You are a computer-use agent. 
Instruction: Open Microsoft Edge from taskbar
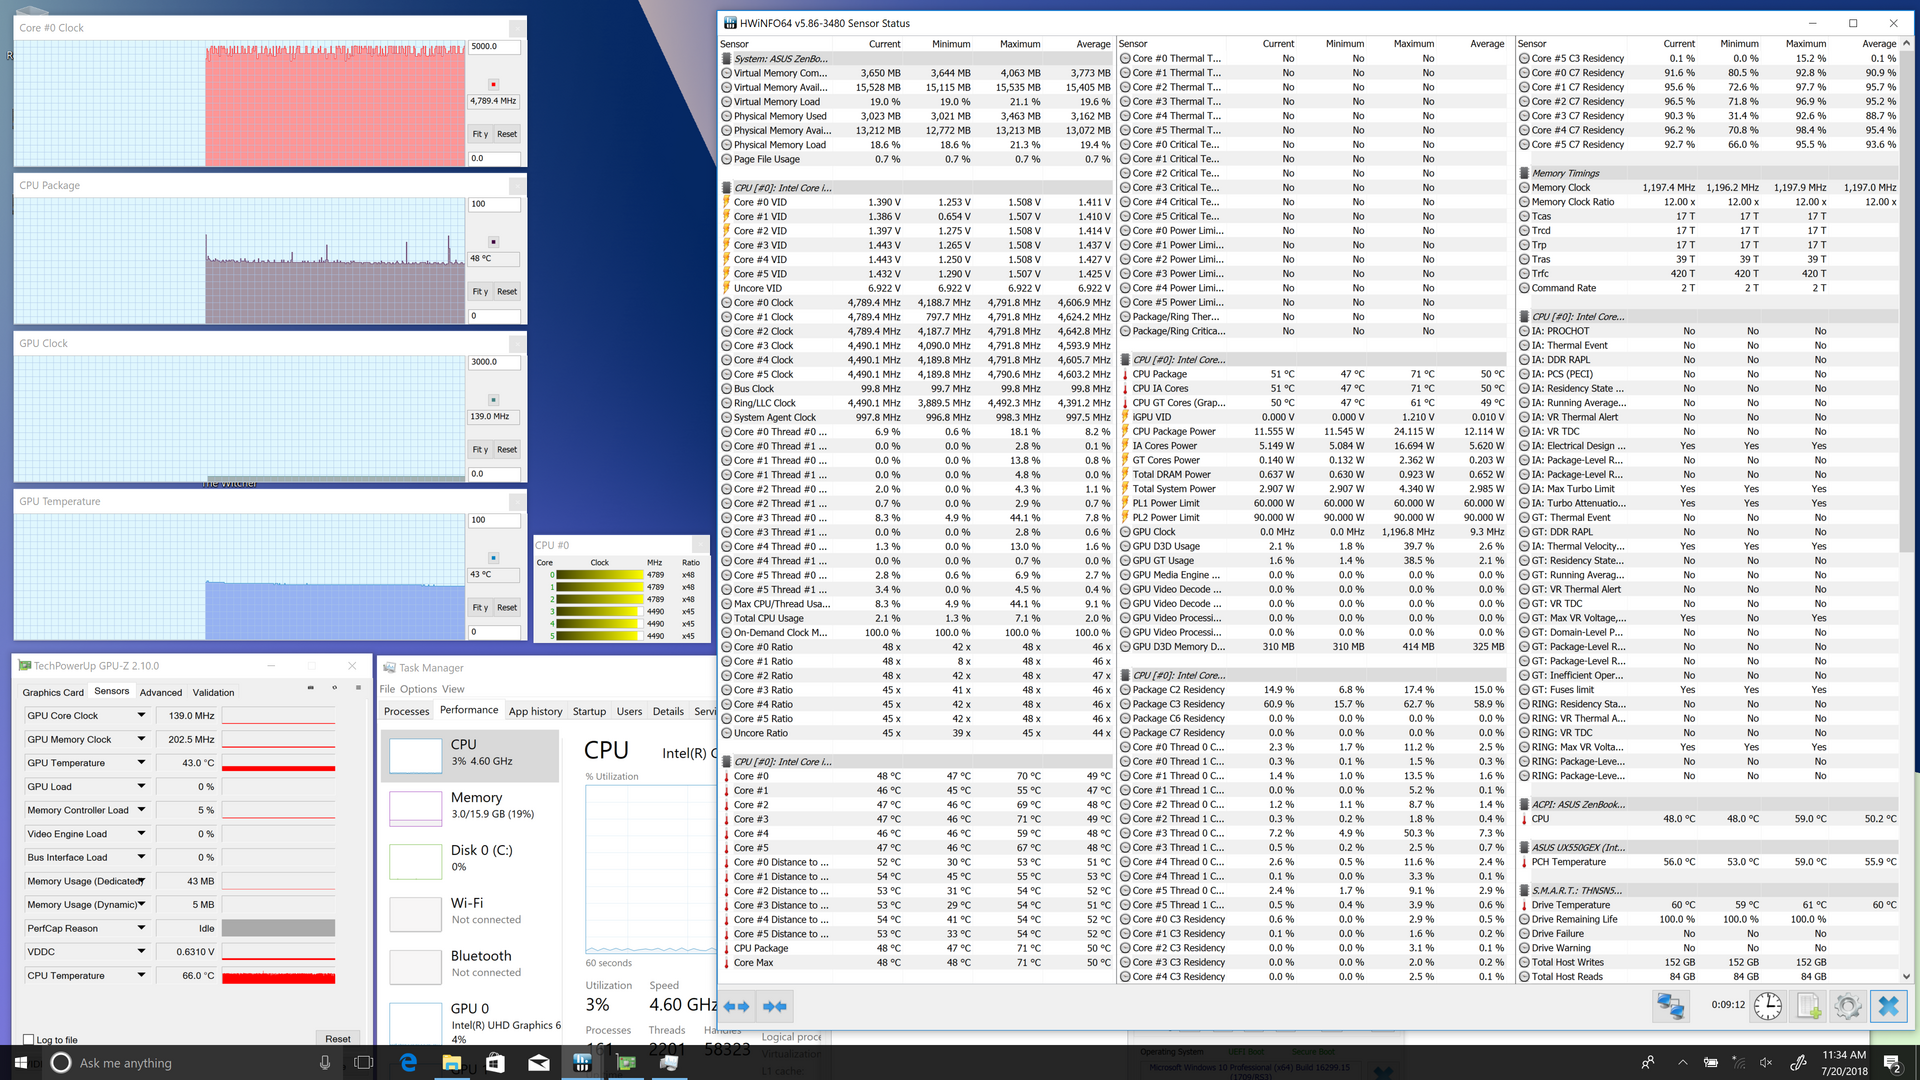(x=408, y=1063)
